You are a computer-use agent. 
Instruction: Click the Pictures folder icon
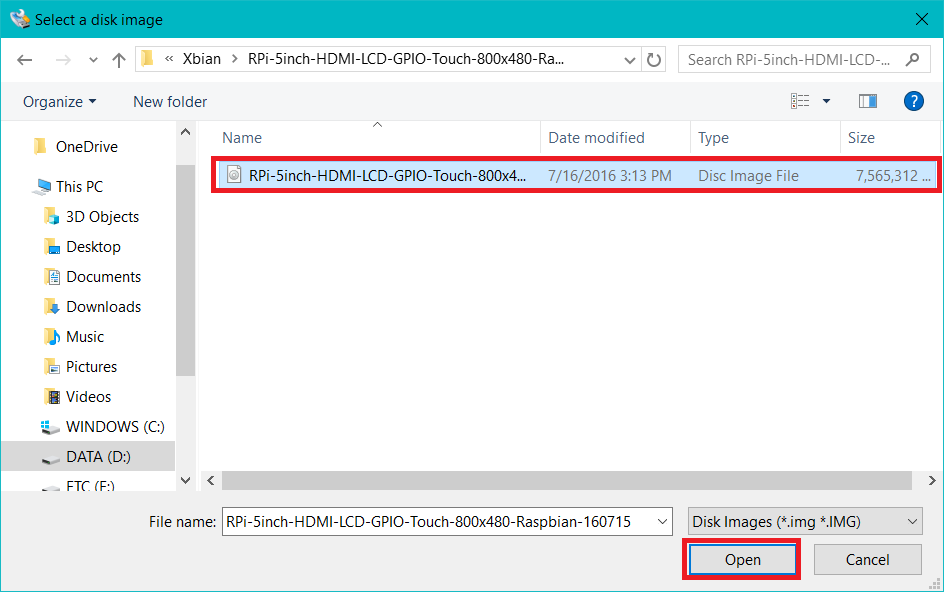coord(52,367)
